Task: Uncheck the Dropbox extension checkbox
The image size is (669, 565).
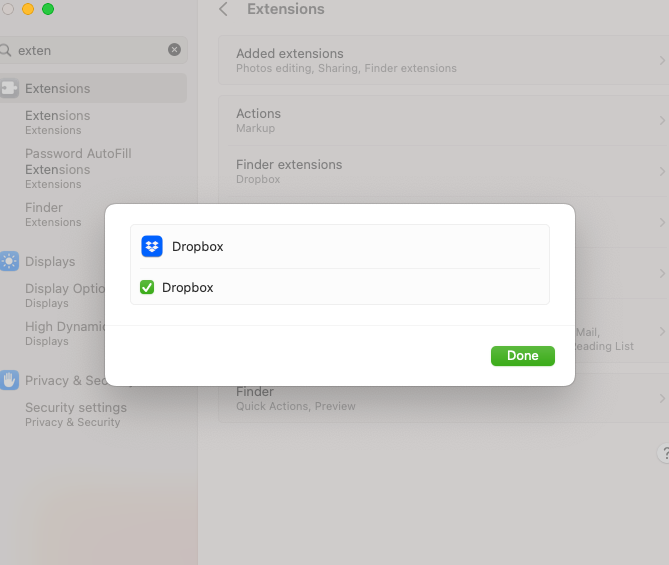Action: point(147,287)
